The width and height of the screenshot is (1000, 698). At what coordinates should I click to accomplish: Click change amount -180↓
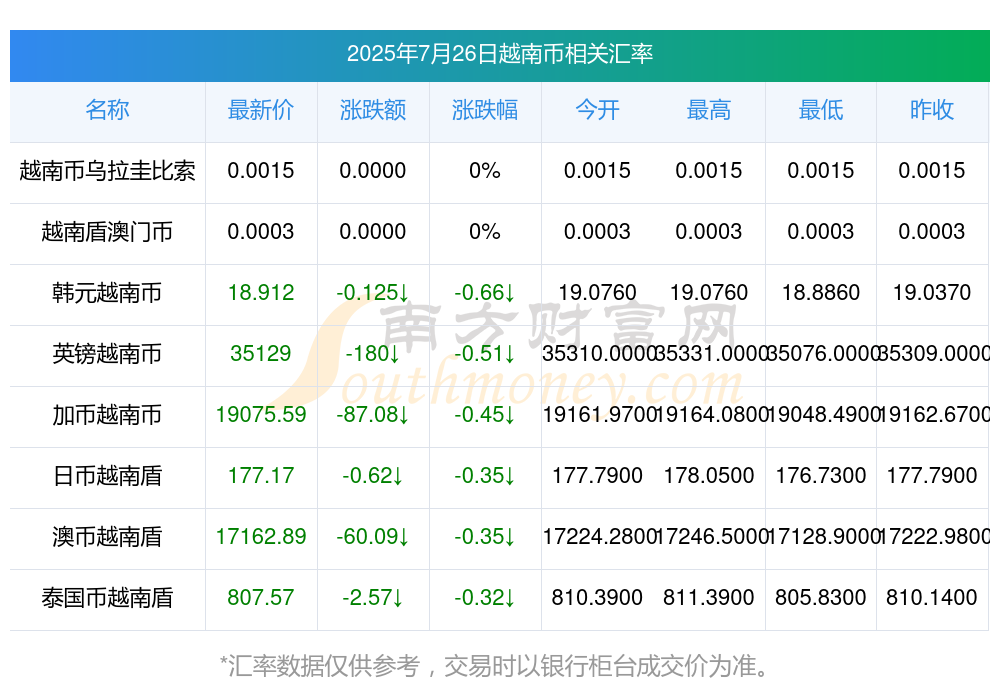(372, 353)
